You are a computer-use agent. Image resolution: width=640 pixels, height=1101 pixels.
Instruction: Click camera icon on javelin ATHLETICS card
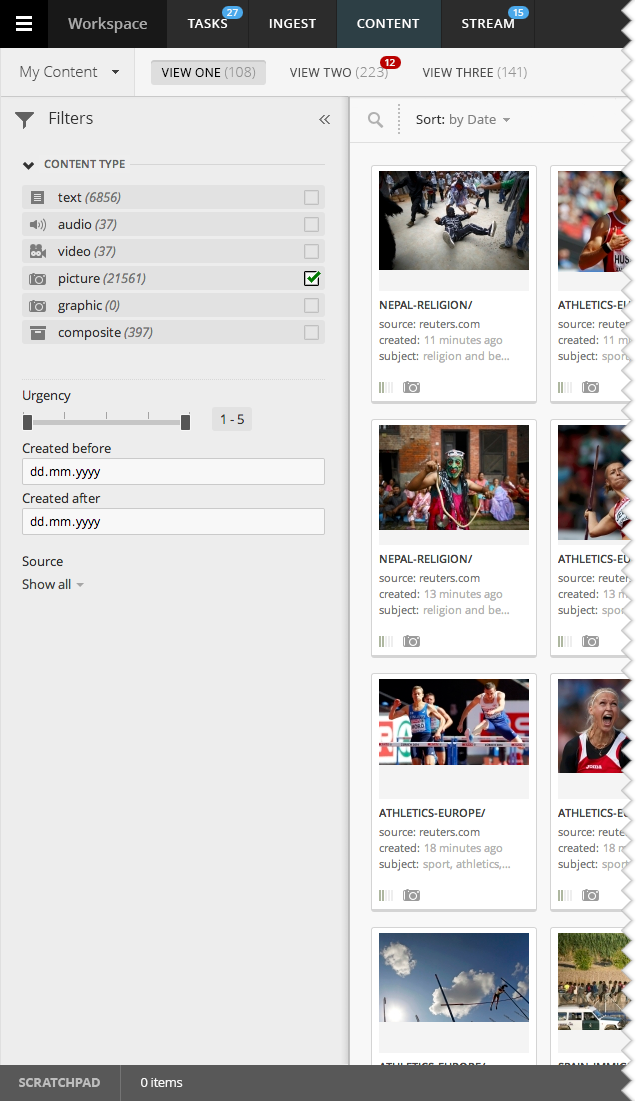[591, 641]
